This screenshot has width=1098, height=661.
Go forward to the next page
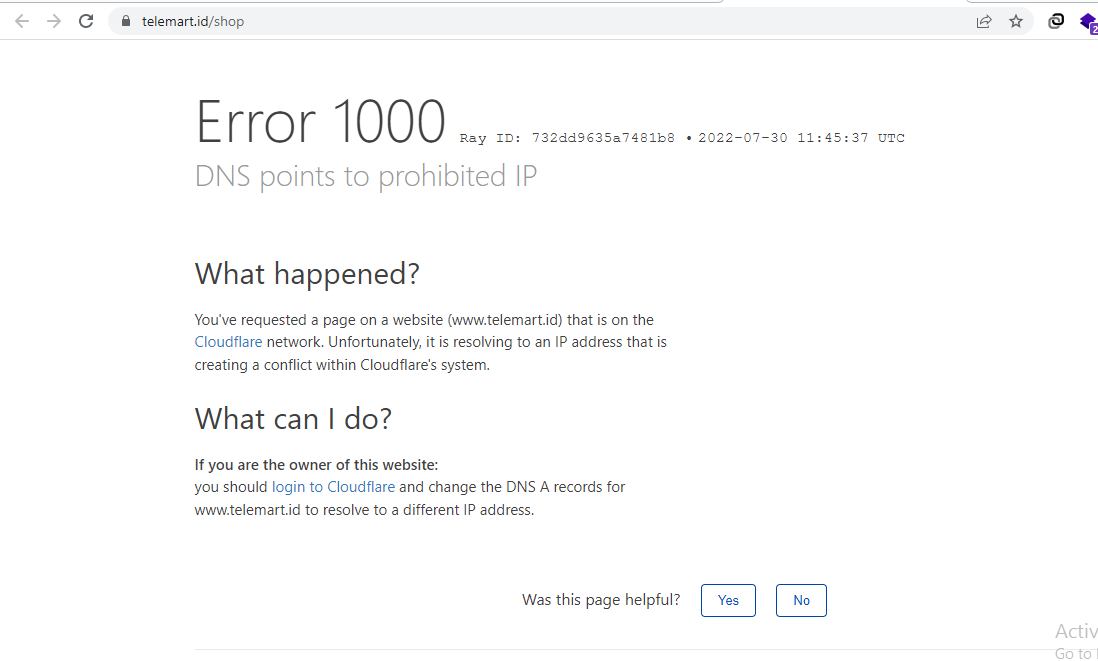pyautogui.click(x=54, y=21)
